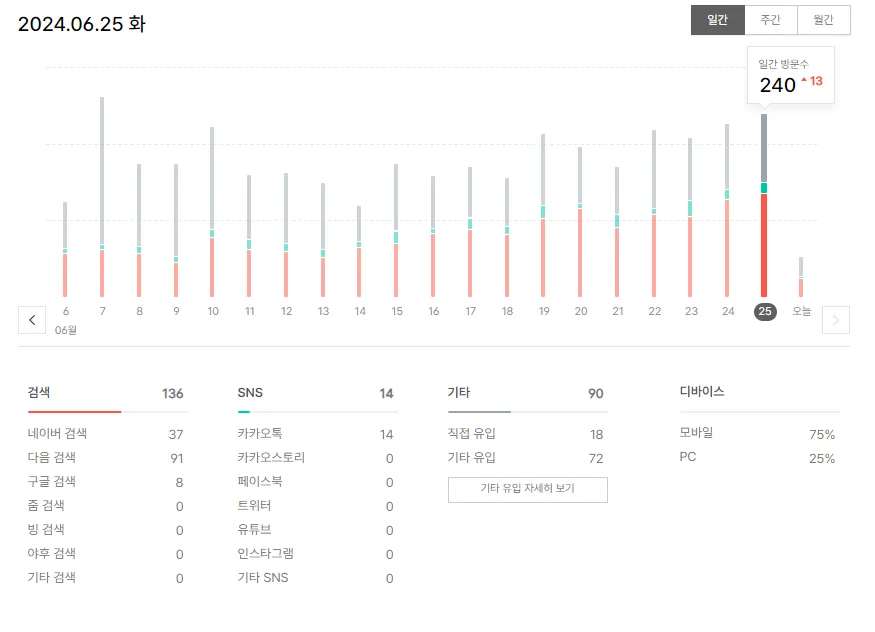Click the 검색 section header
The height and width of the screenshot is (632, 875).
point(39,393)
